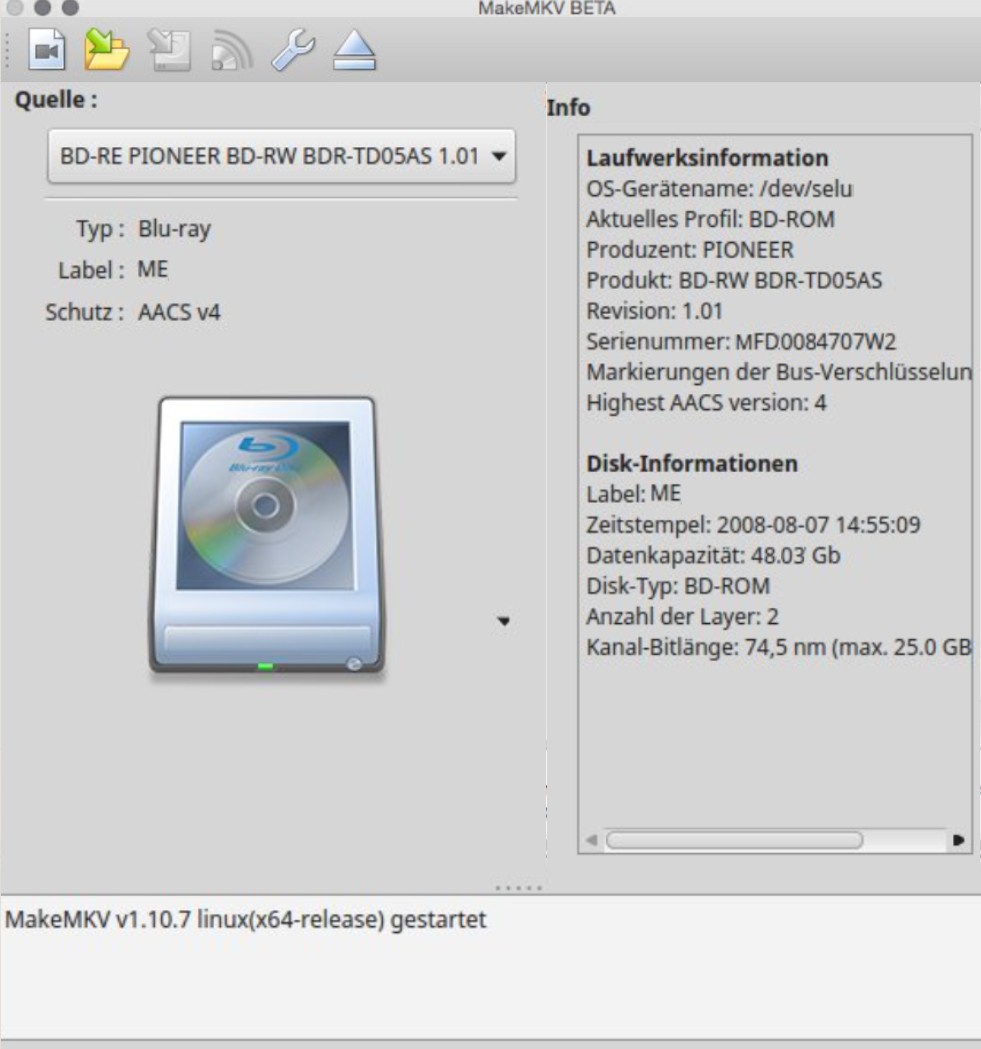Click the small arrow beside the drive image

(x=504, y=621)
